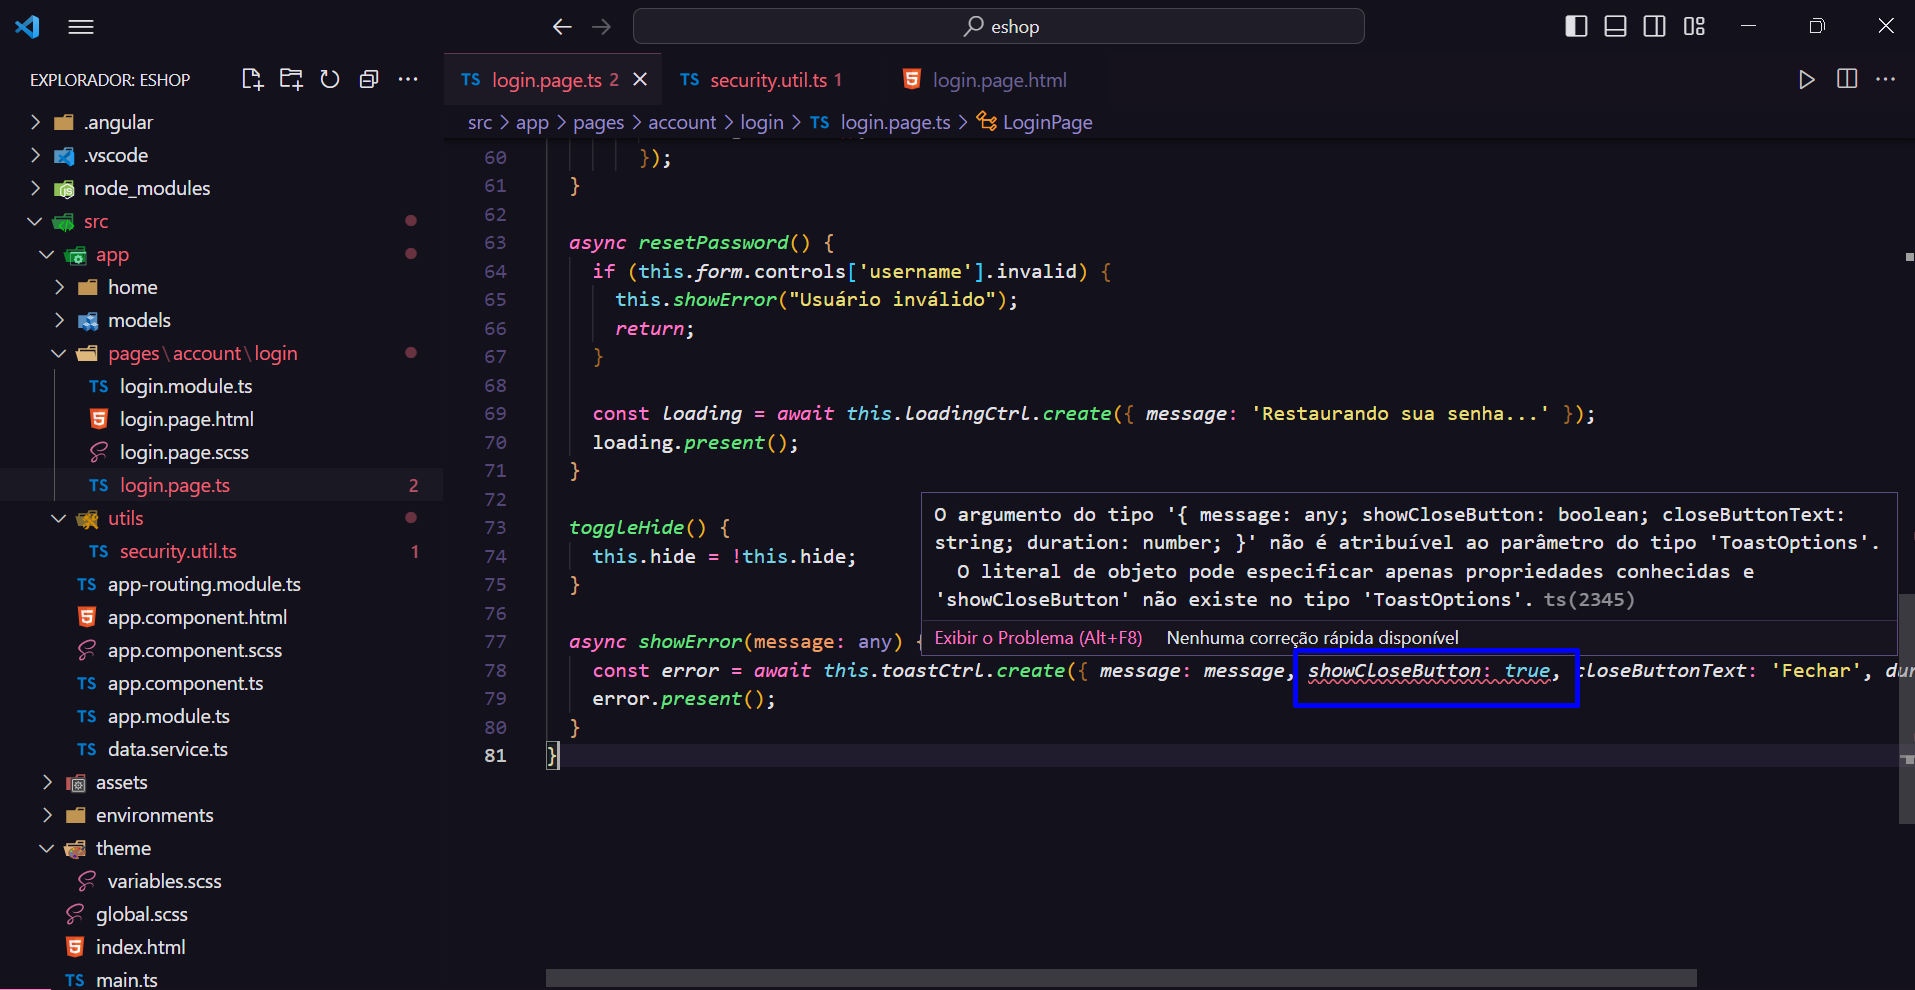Collapse the src folder
The image size is (1915, 990).
click(35, 221)
